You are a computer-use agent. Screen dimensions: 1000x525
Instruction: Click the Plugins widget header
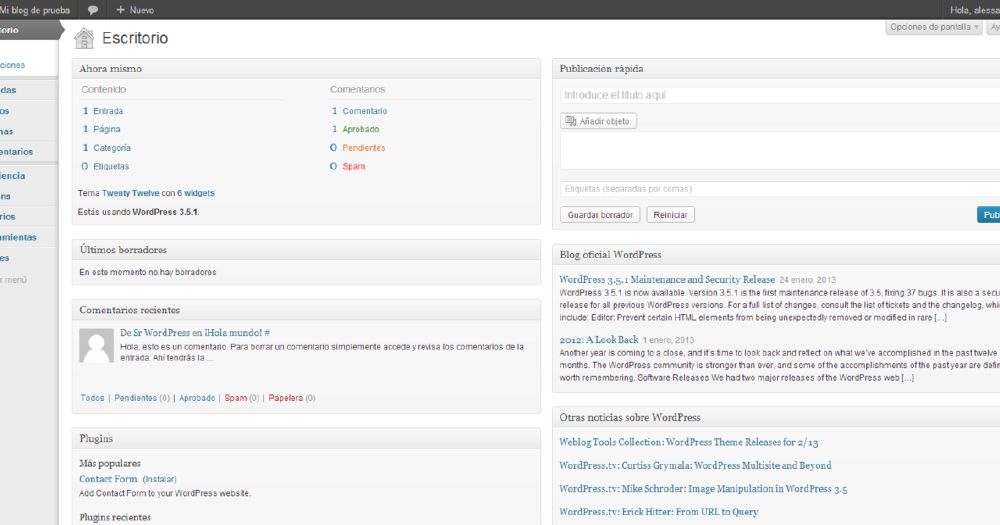(306, 439)
